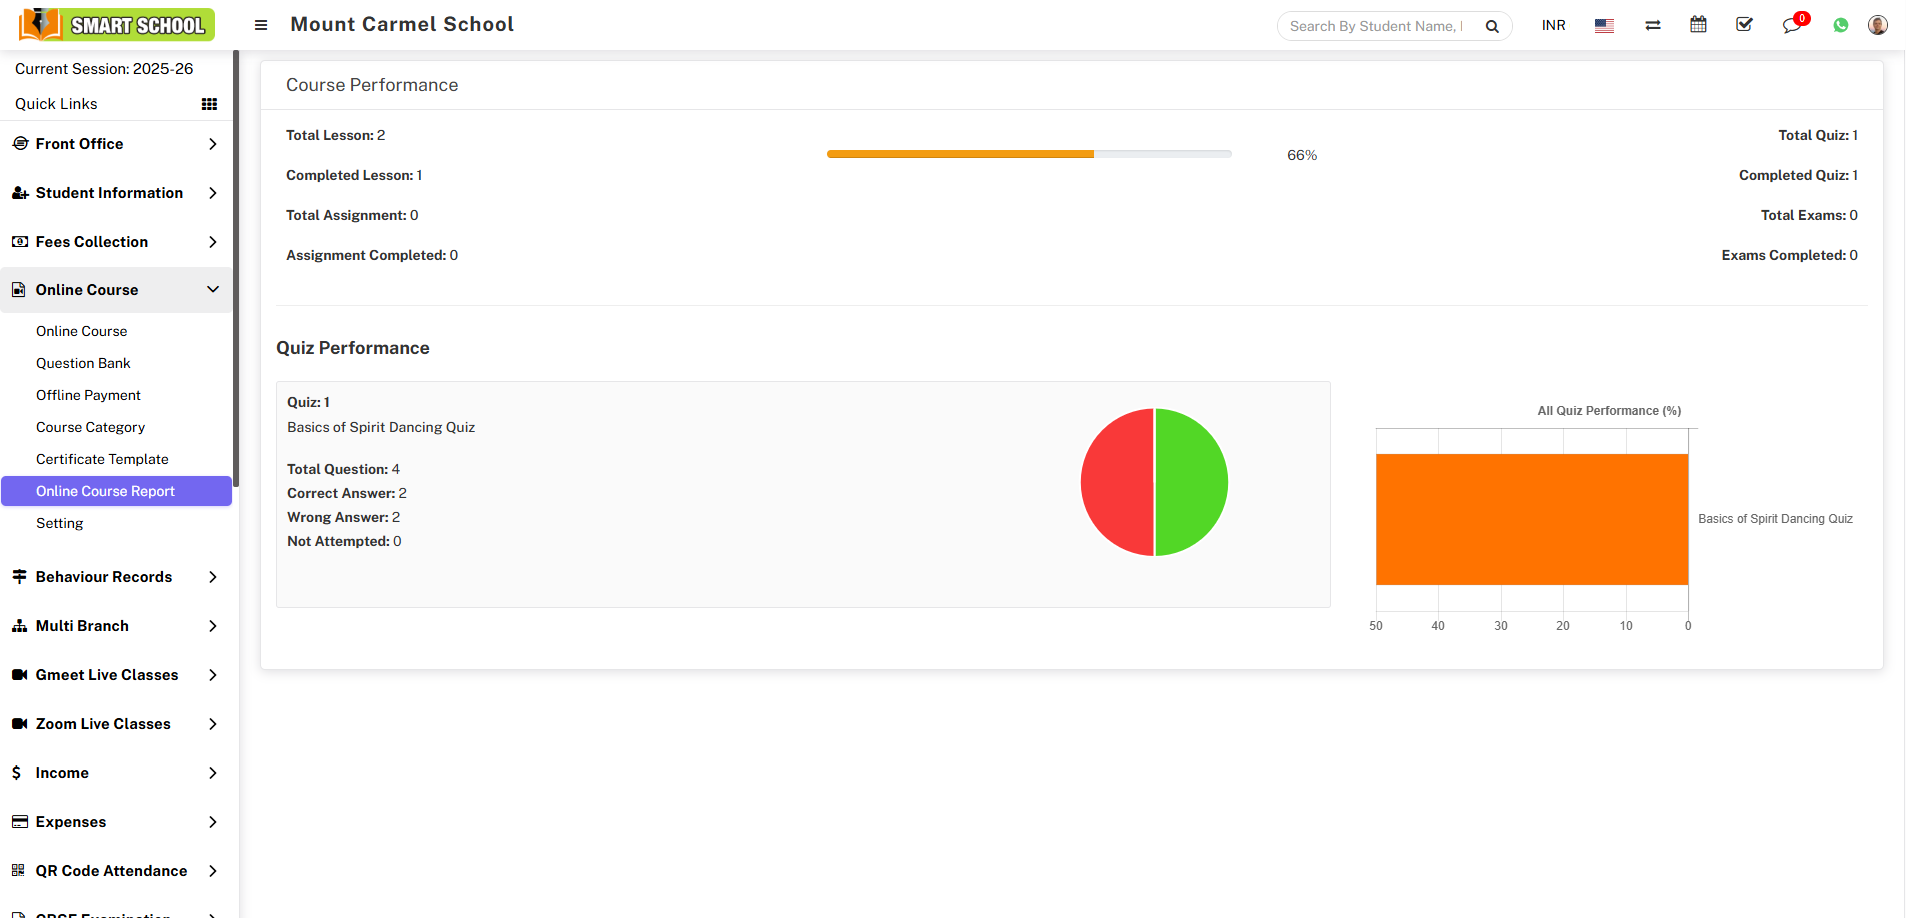Collapse the Online Course menu

tap(116, 290)
